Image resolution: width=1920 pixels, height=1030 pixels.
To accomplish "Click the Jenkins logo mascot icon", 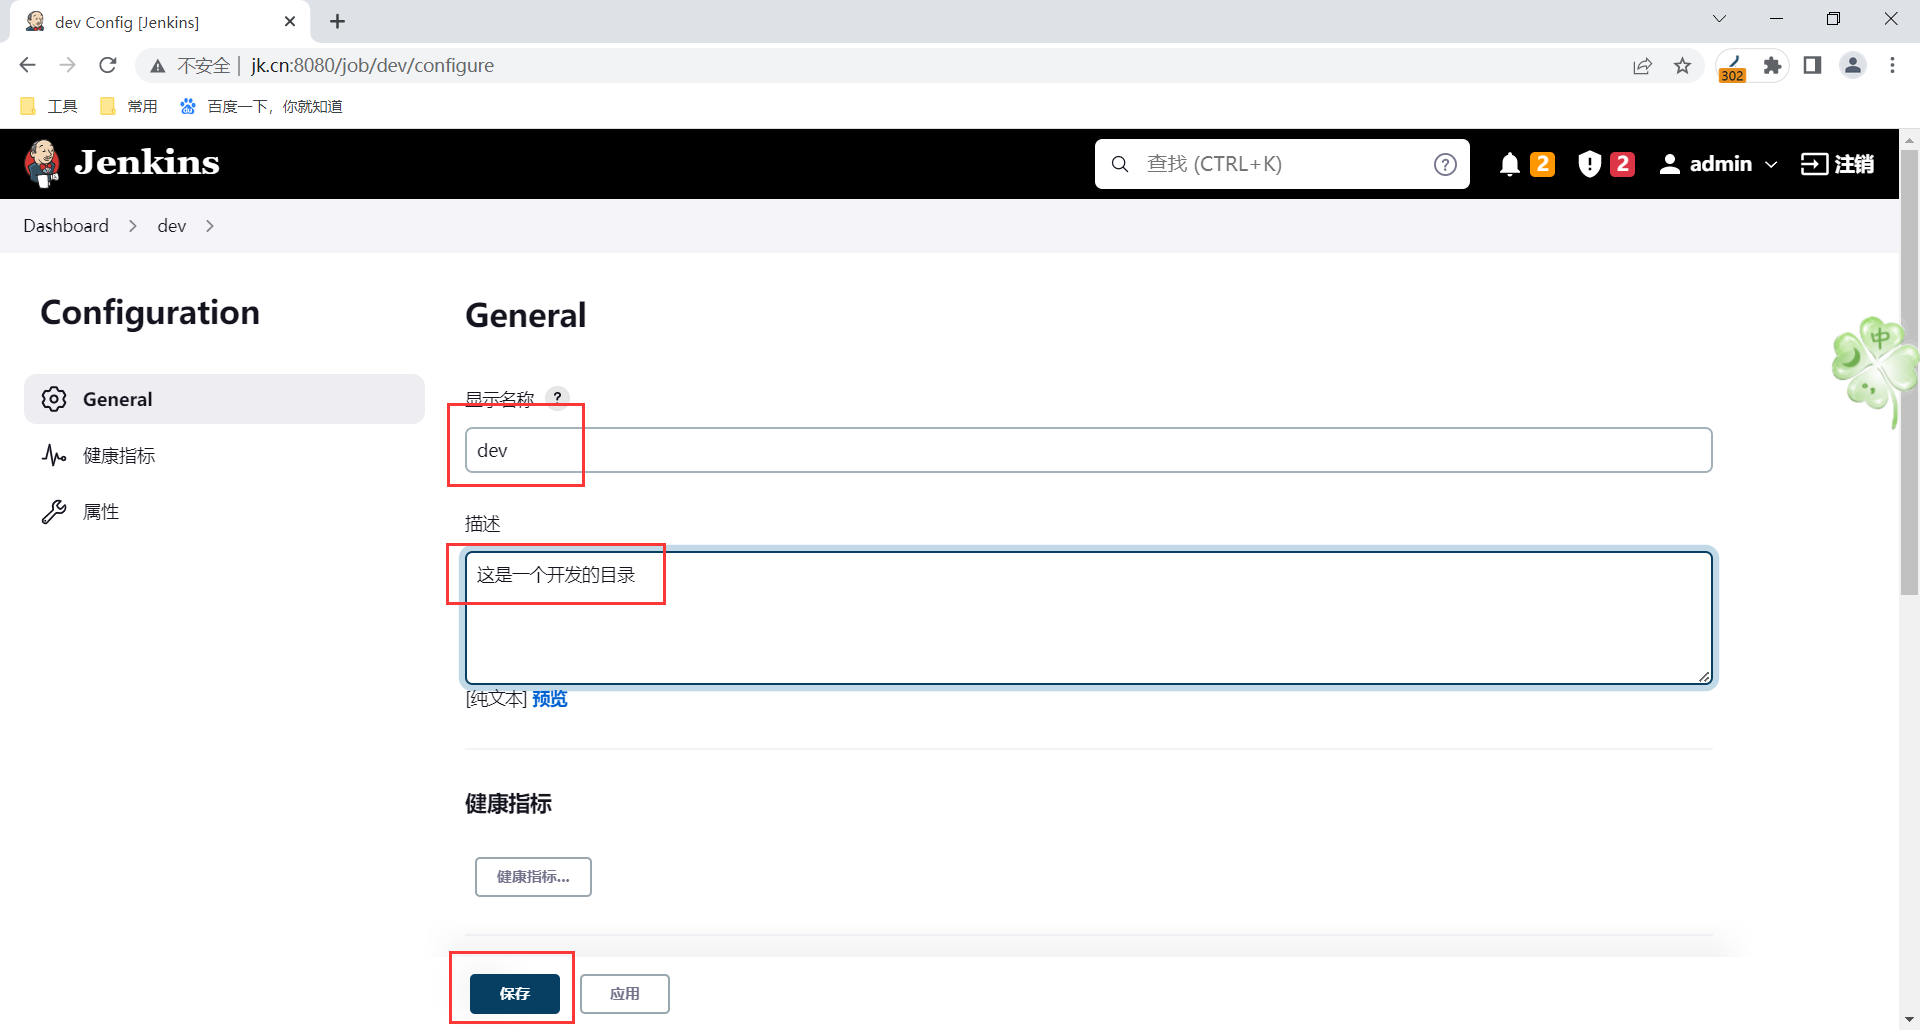I will pos(42,163).
